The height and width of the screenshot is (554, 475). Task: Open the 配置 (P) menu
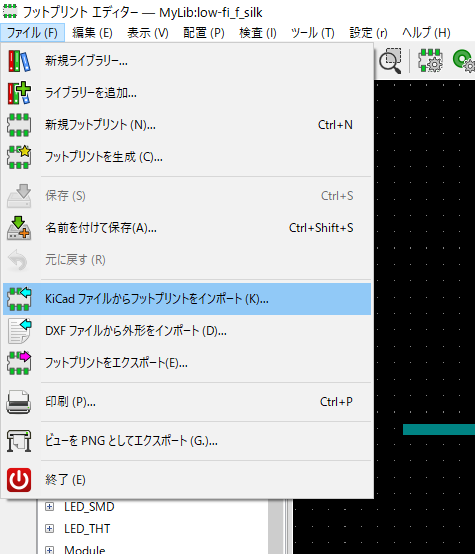[x=204, y=33]
